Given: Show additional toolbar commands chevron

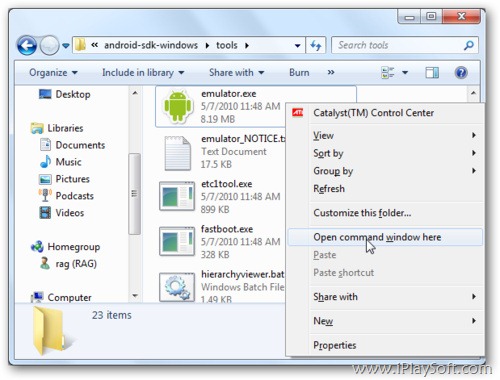Looking at the screenshot, I should pyautogui.click(x=331, y=72).
